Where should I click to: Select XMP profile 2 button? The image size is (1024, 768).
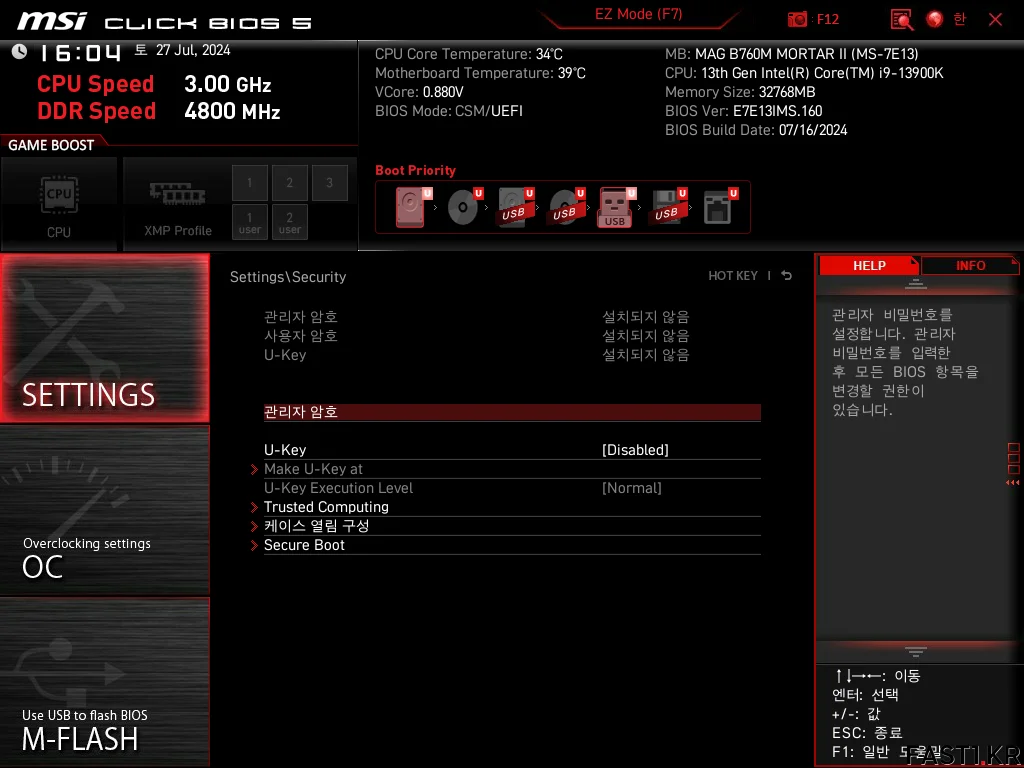pos(289,183)
